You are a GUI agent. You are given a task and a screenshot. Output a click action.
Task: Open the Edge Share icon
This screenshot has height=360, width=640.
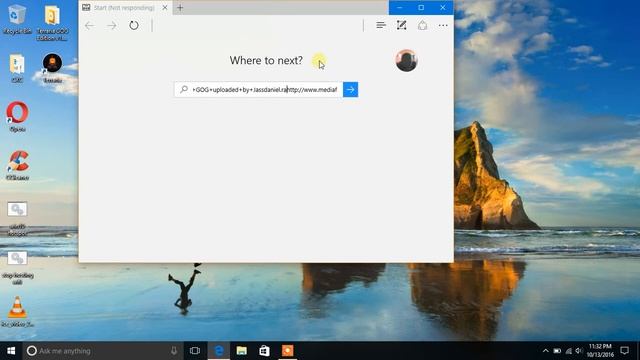click(422, 25)
